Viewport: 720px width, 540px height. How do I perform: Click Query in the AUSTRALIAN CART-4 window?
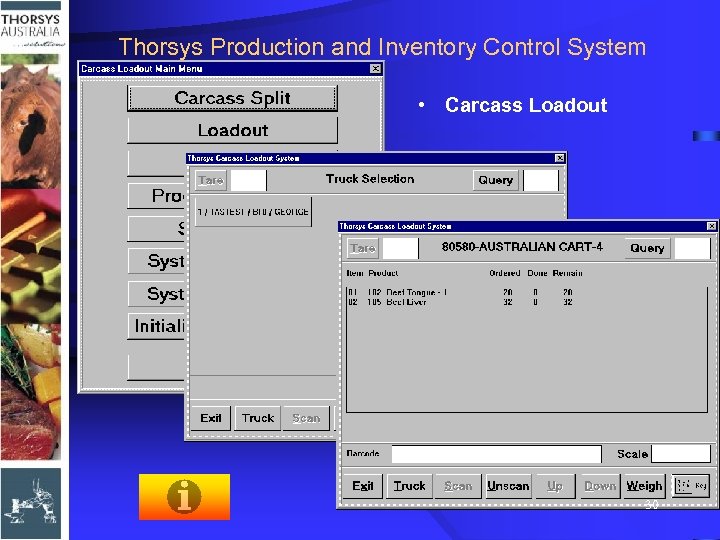click(x=647, y=248)
